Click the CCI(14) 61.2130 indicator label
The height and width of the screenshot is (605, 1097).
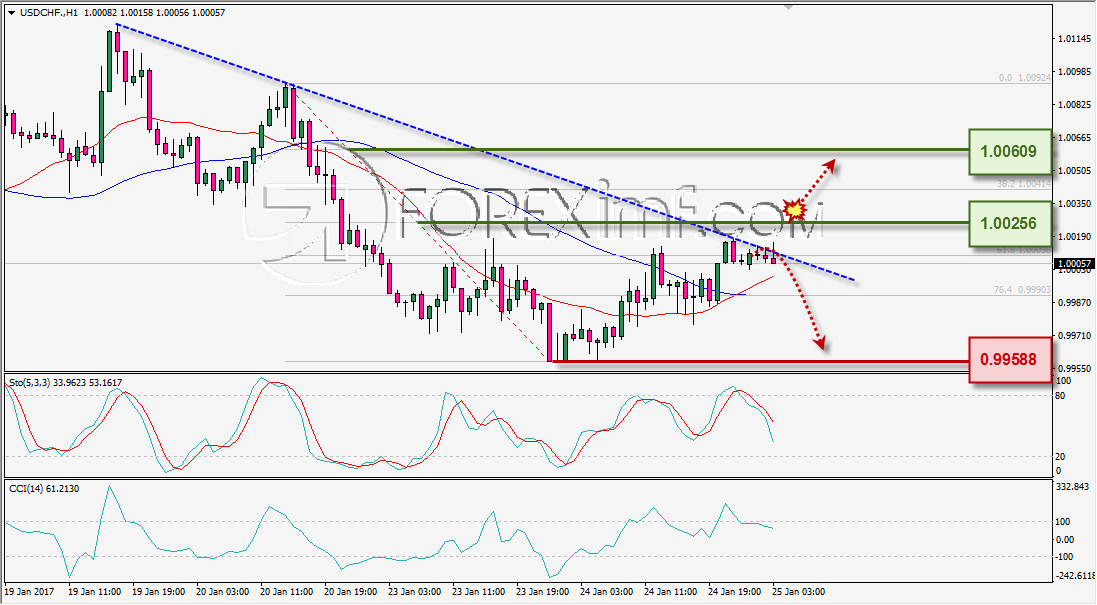[44, 488]
